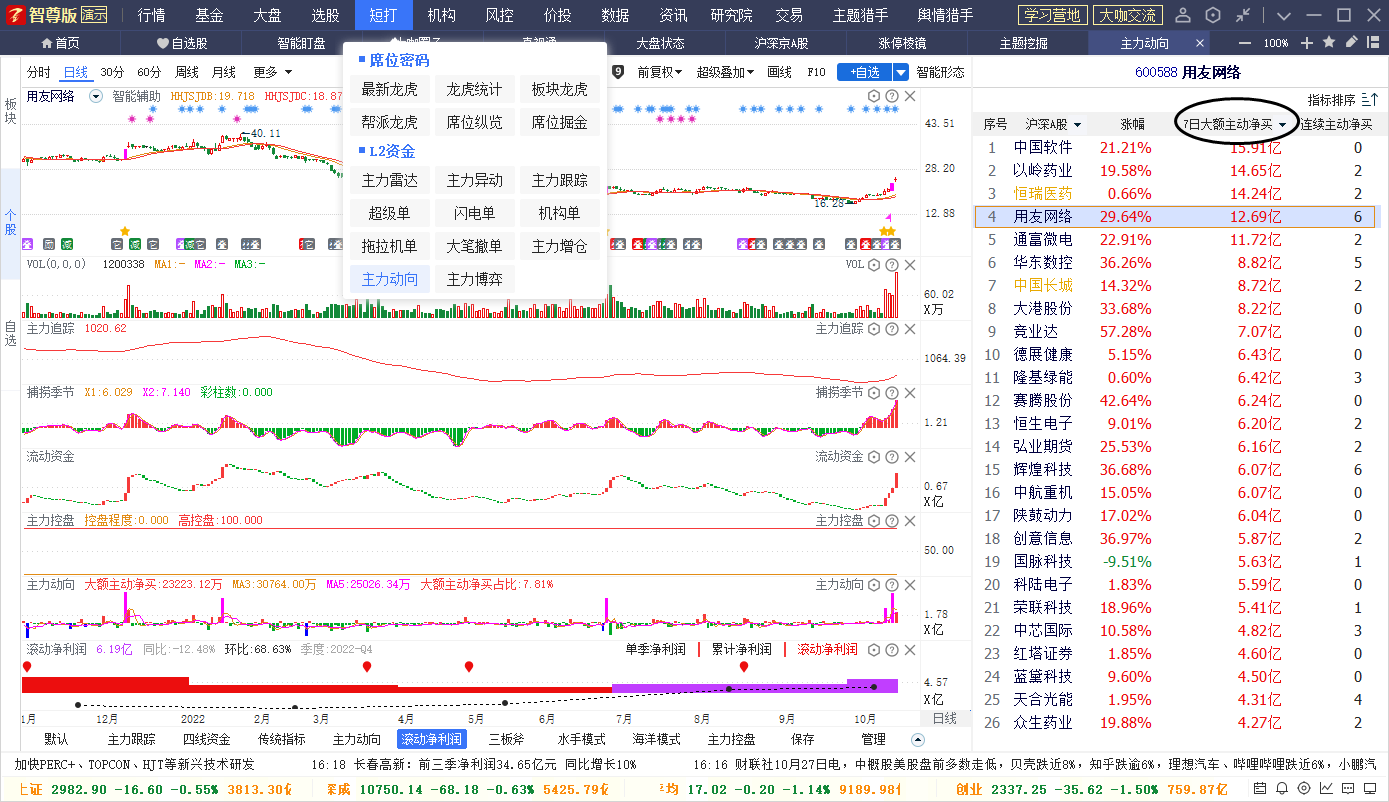Zoom in with the plus icon near 100%
Viewport: 1389px width, 802px height.
1307,43
